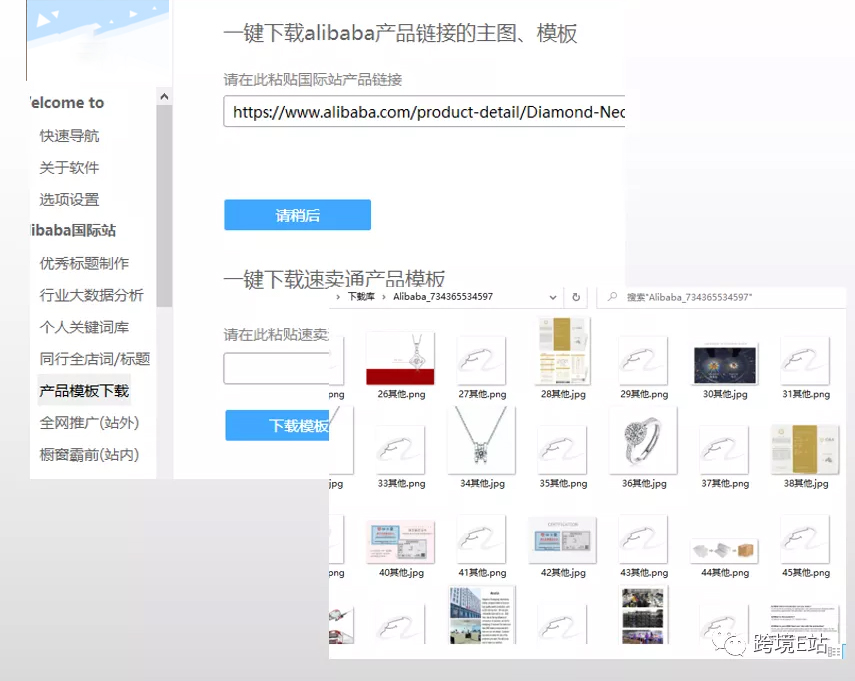Select file 27其他.png thumbnail
This screenshot has height=681, width=855.
[x=482, y=361]
